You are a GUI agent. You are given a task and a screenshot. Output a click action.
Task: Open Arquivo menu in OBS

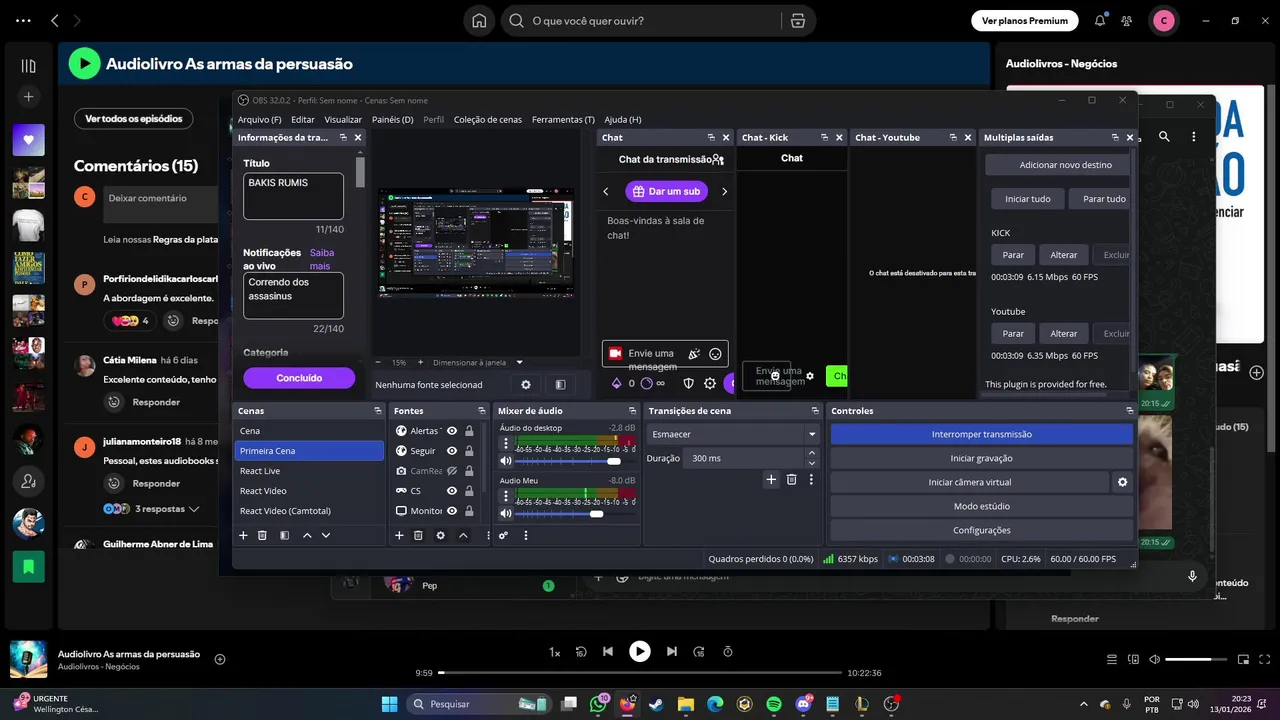coord(259,119)
